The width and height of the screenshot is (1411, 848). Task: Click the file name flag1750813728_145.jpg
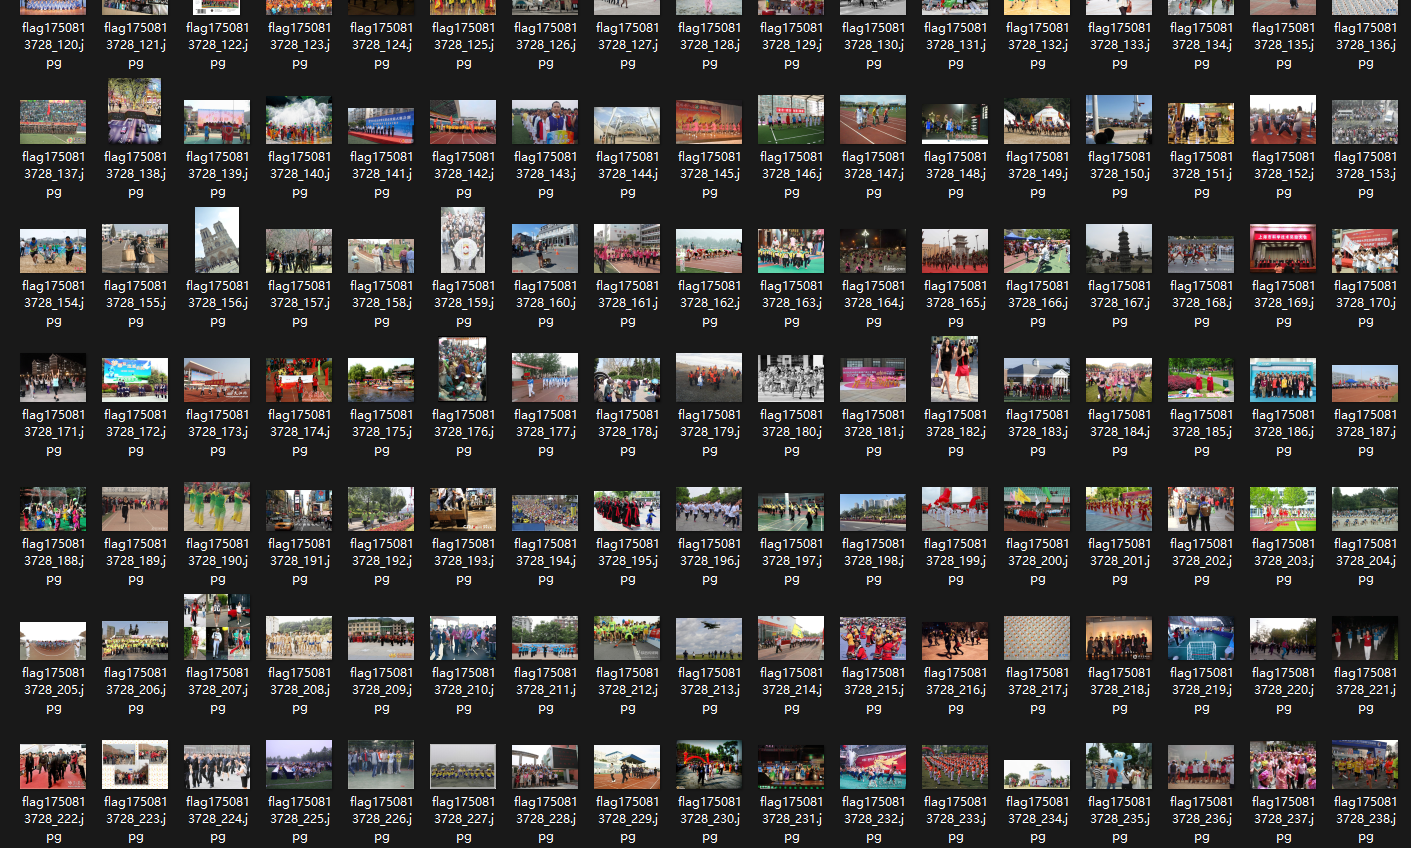point(709,174)
